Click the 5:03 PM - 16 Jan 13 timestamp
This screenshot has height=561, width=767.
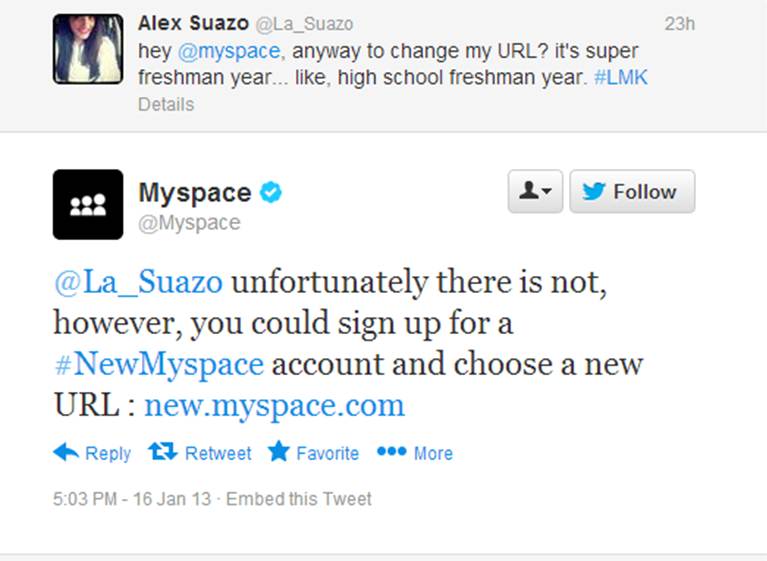pyautogui.click(x=132, y=499)
